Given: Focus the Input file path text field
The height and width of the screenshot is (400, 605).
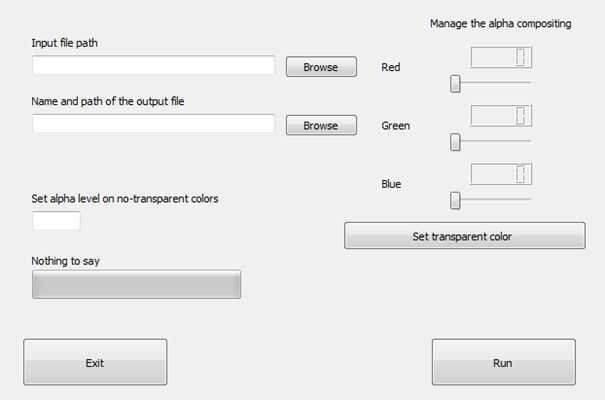Looking at the screenshot, I should point(153,66).
